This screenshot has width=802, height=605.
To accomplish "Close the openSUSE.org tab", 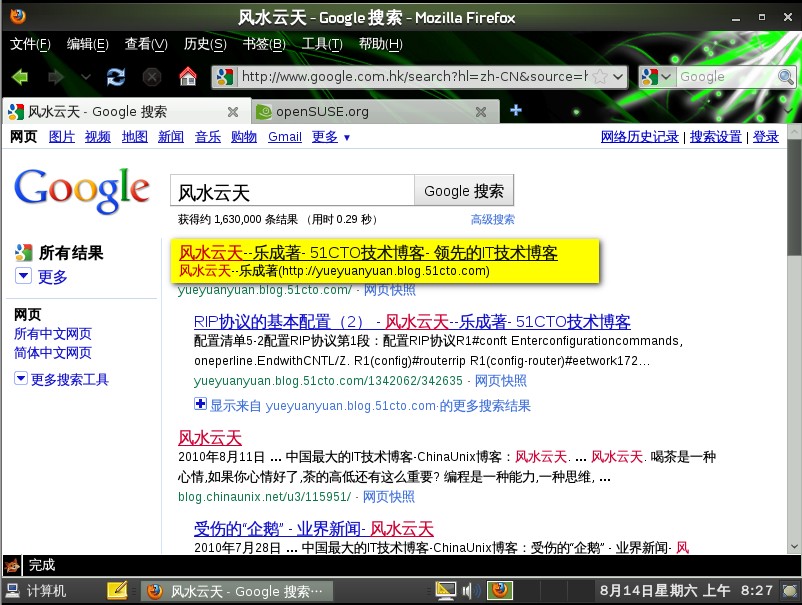I will 481,111.
